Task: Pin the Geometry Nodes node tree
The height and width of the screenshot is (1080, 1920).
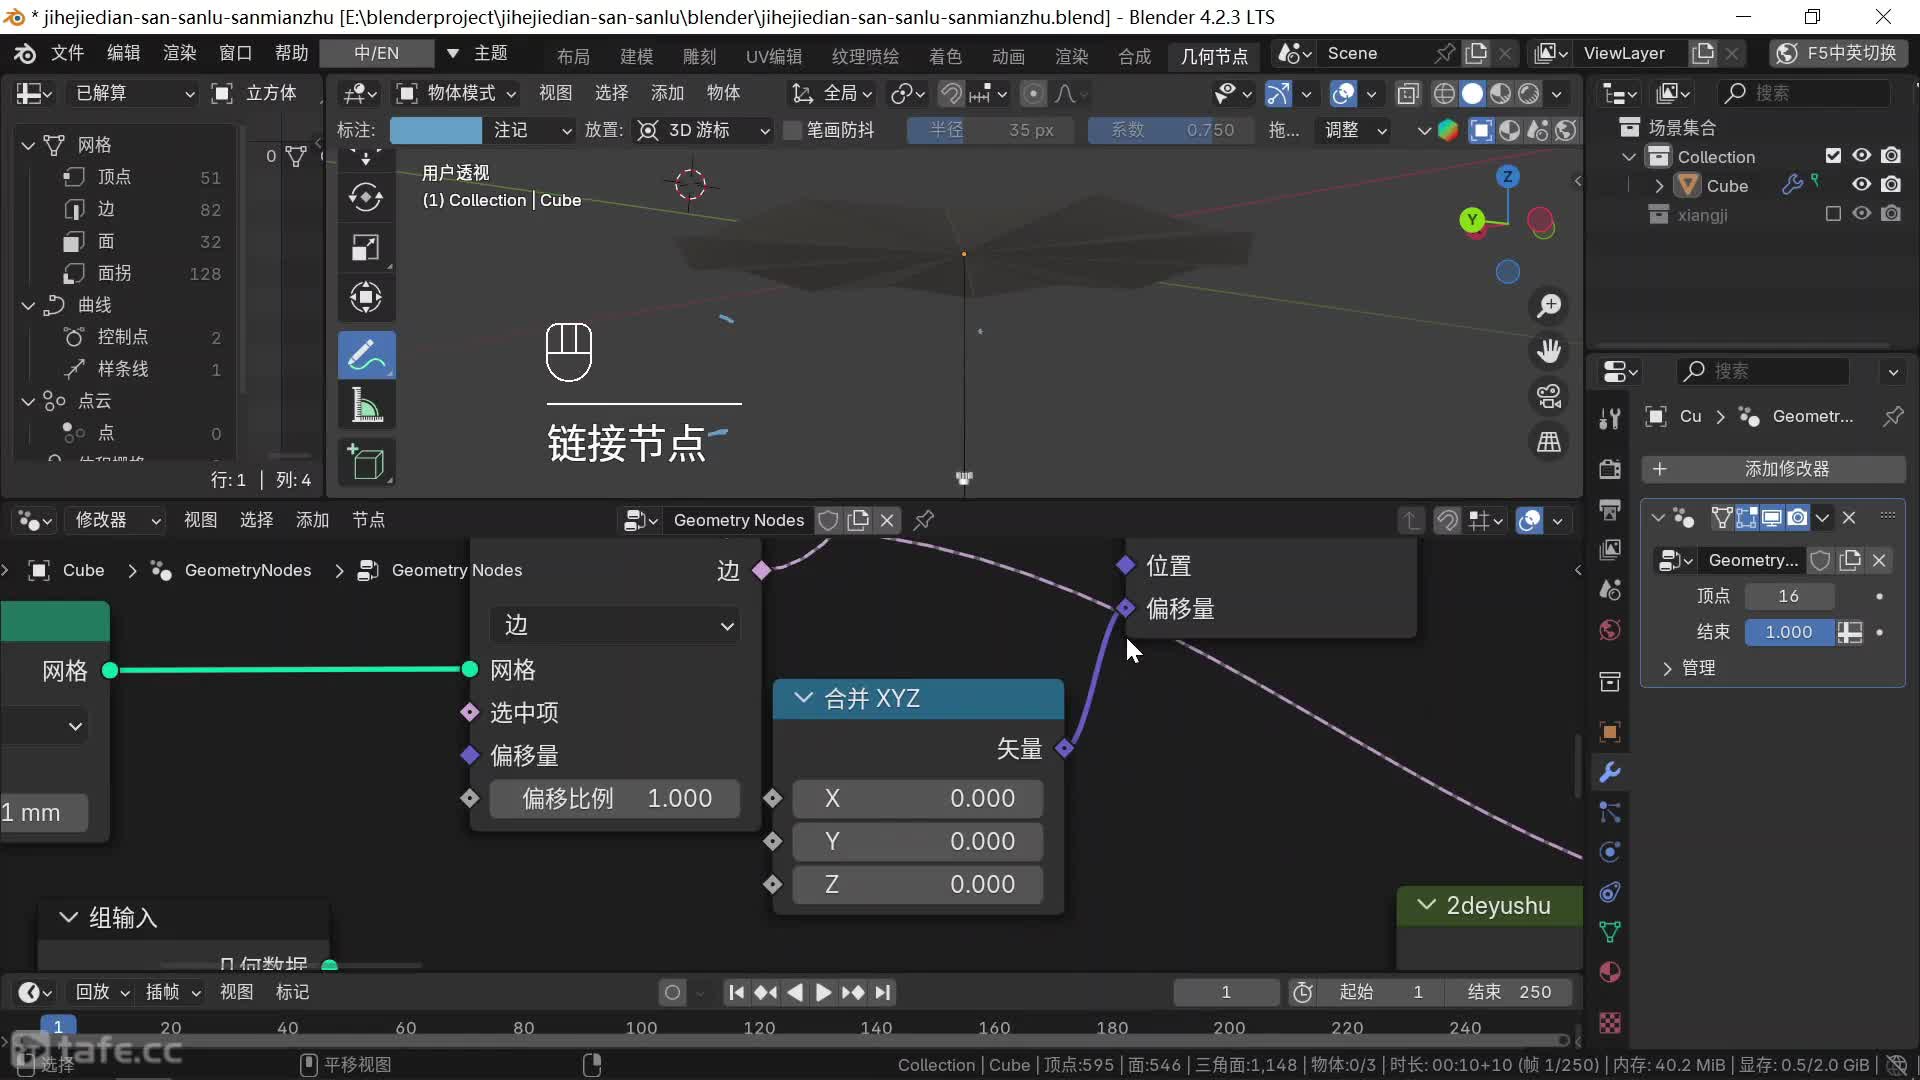Action: click(924, 520)
